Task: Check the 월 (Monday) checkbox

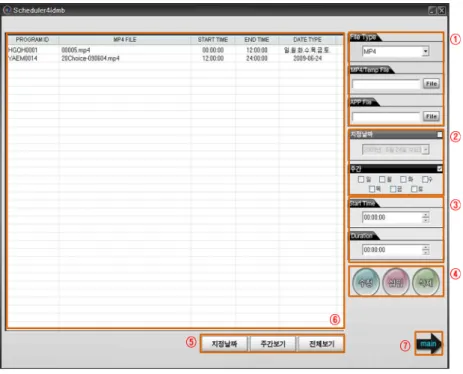Action: click(382, 179)
